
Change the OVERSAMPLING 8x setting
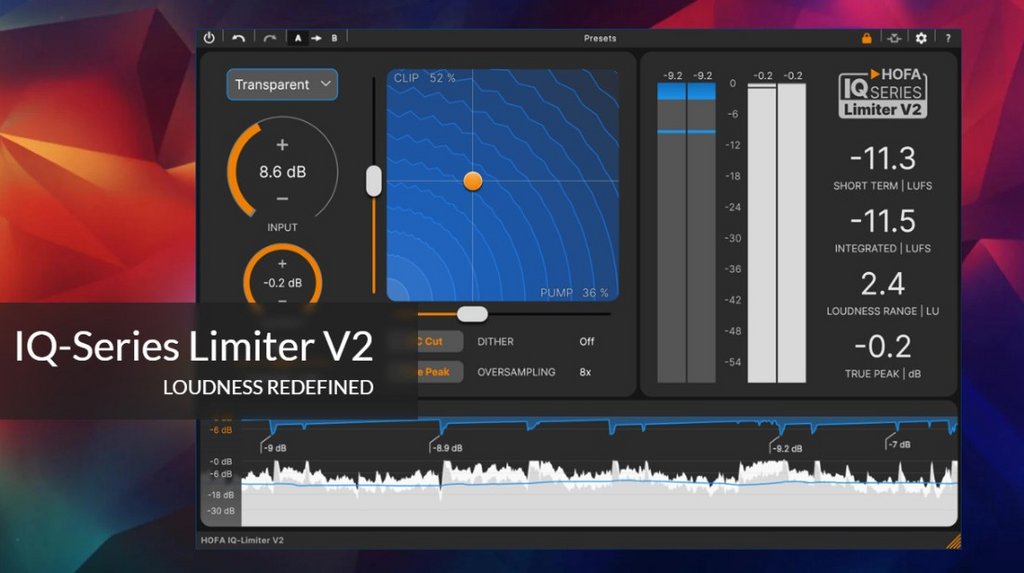click(x=585, y=372)
